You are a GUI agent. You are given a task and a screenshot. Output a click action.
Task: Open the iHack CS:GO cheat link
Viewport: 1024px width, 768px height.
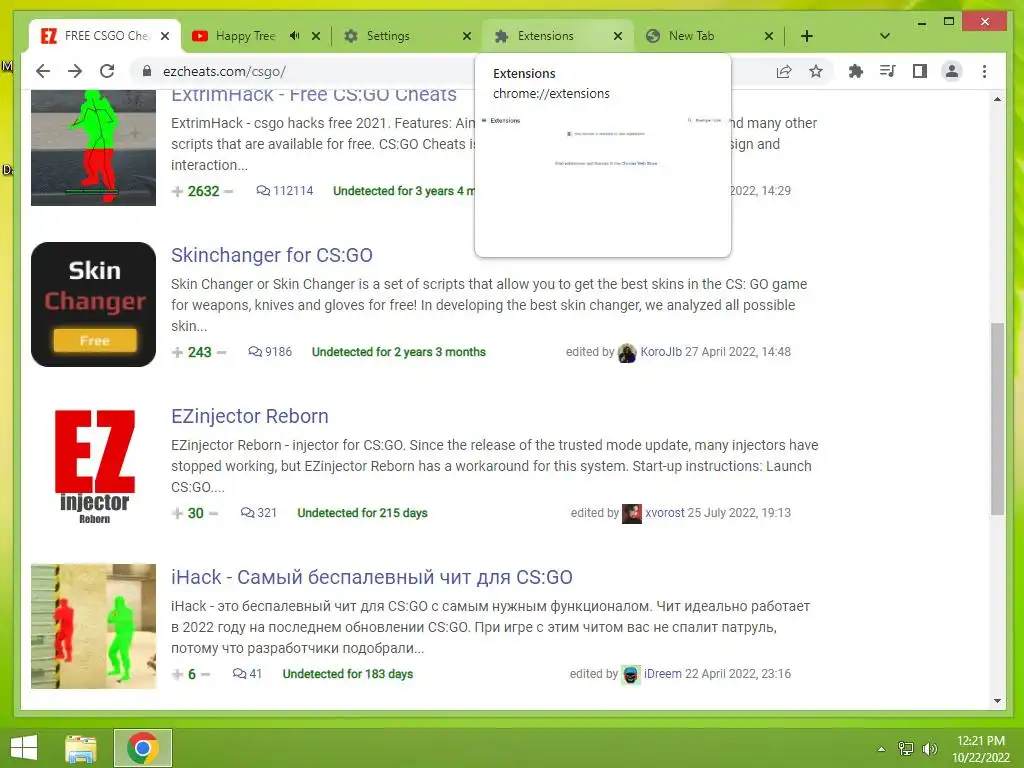[372, 577]
